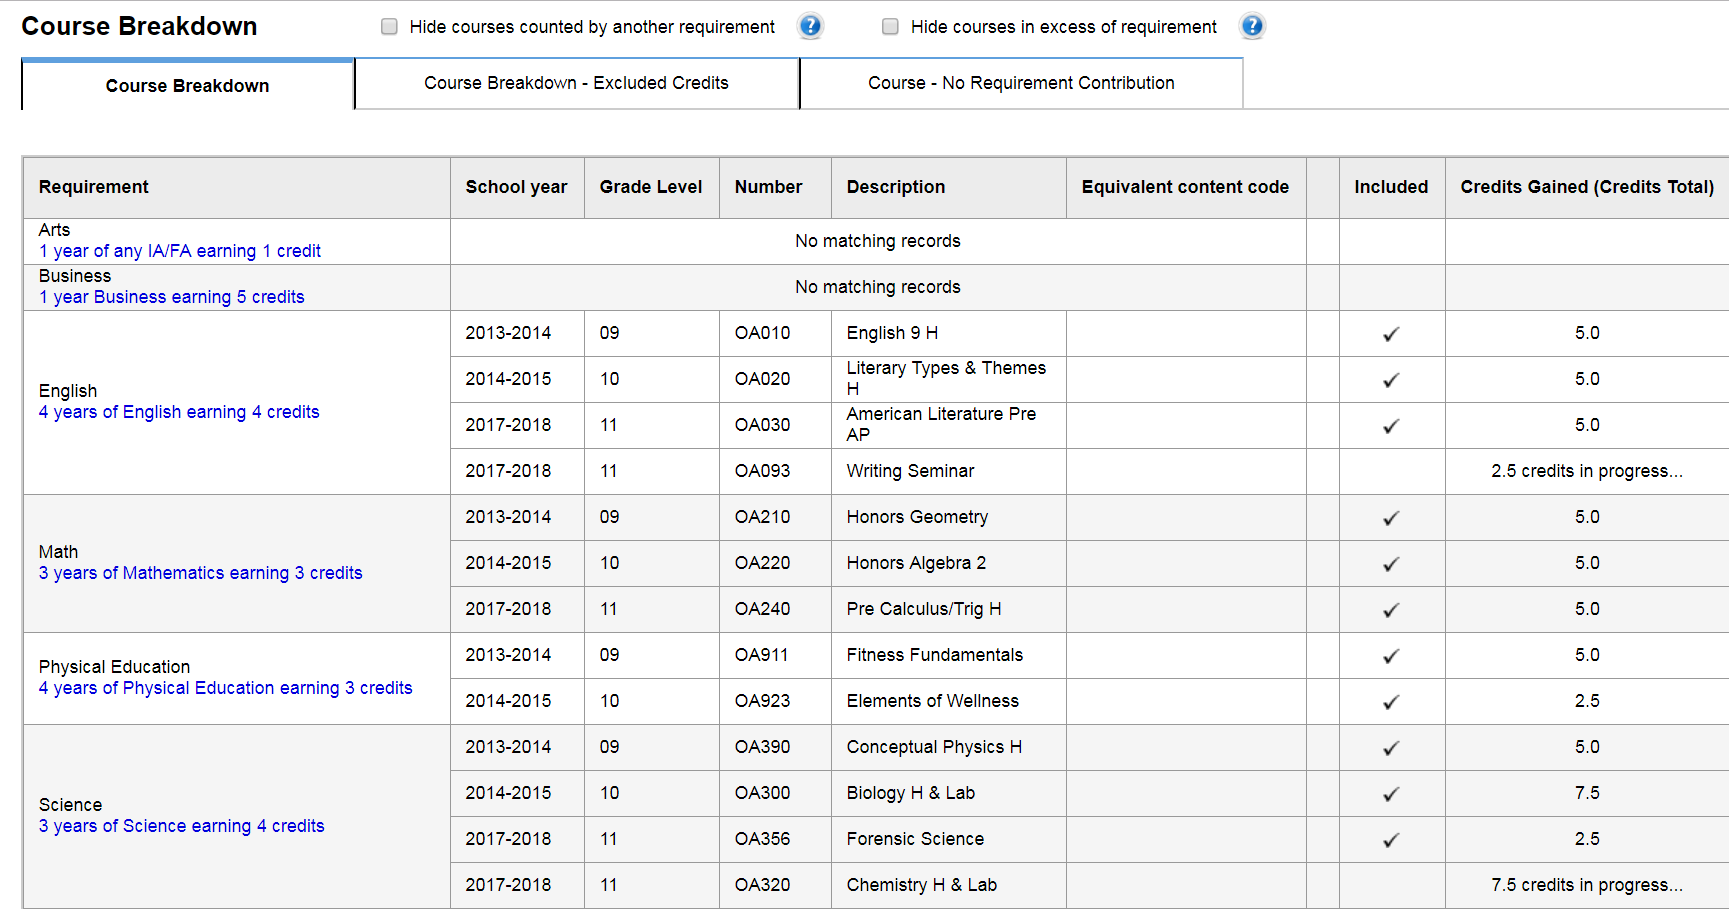This screenshot has height=909, width=1729.
Task: Open the Course - No Requirement Contribution tab
Action: point(1021,83)
